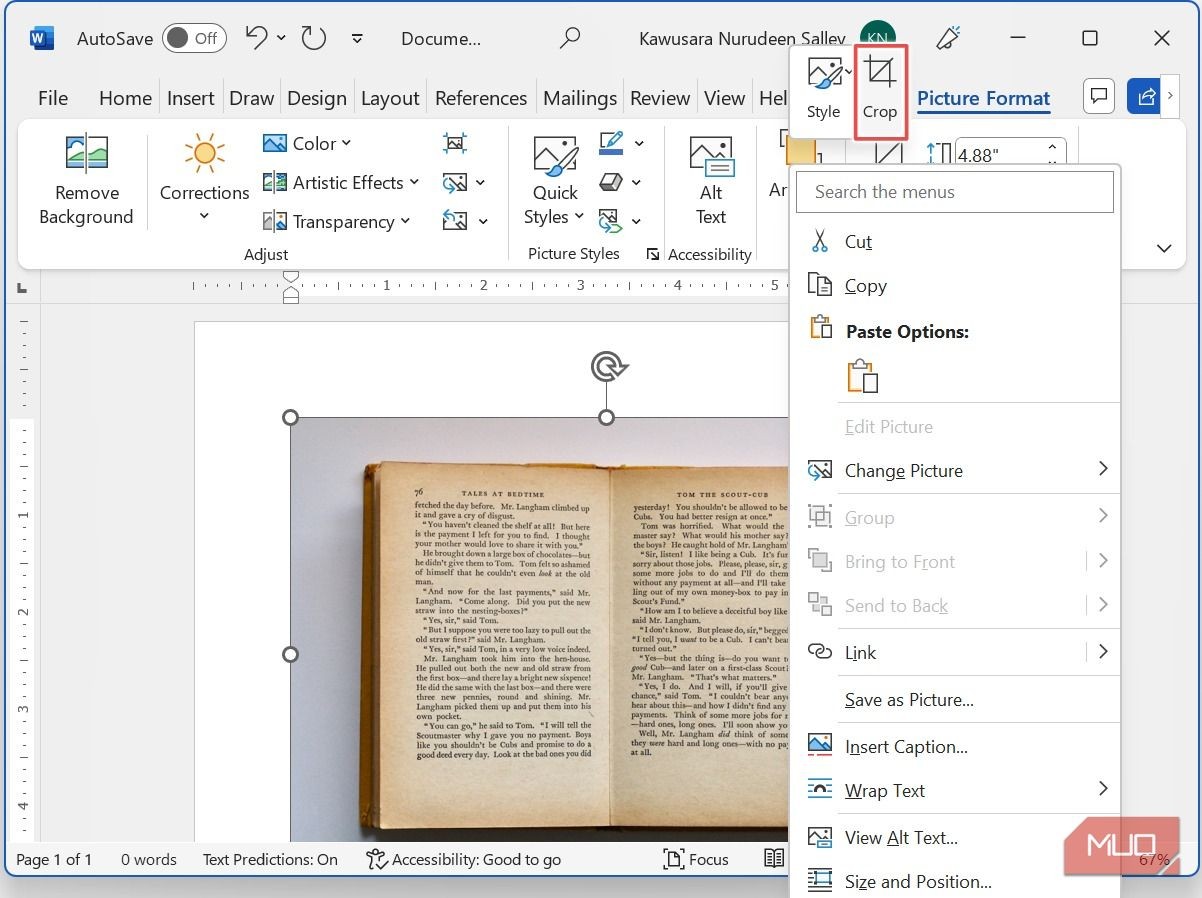
Task: Expand the Quick Styles gallery
Action: pyautogui.click(x=555, y=180)
